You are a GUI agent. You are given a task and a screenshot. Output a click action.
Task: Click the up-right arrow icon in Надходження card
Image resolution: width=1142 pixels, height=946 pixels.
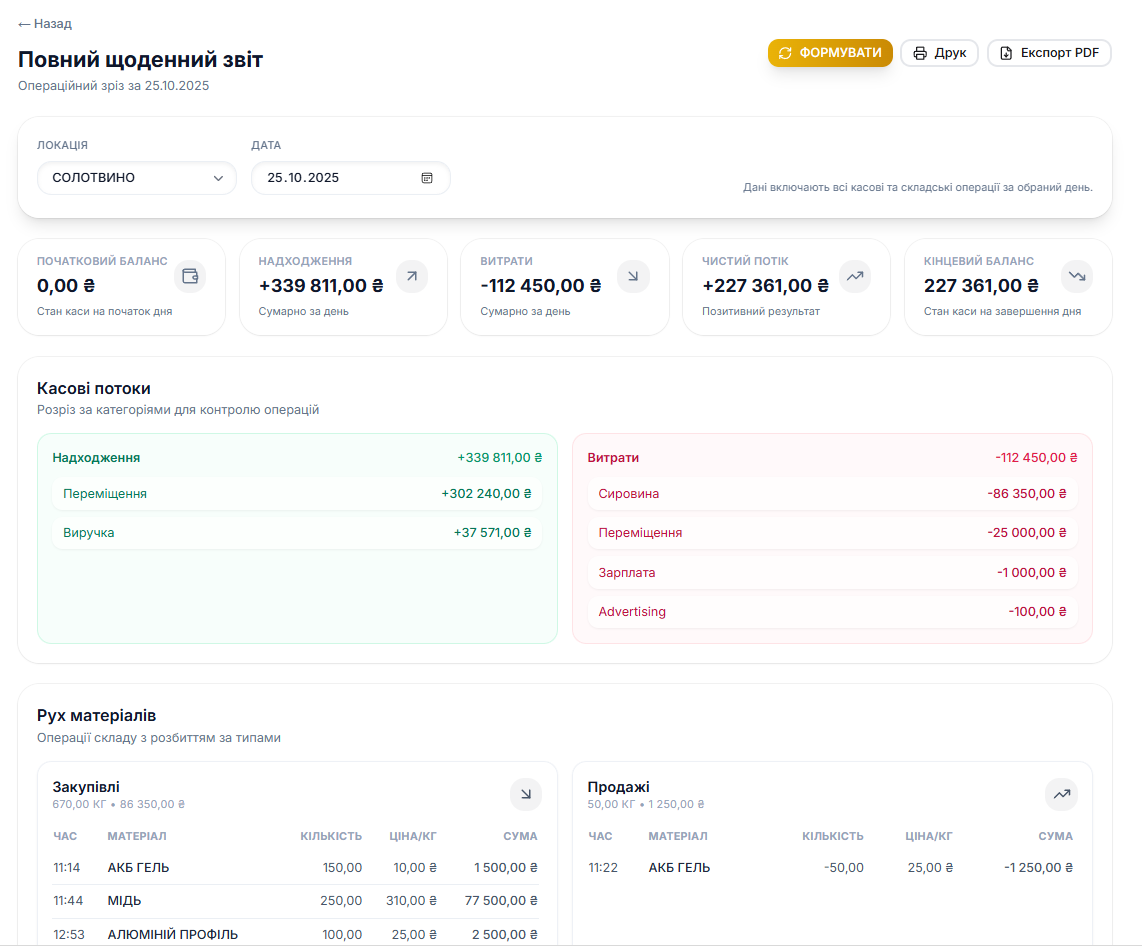pos(412,276)
